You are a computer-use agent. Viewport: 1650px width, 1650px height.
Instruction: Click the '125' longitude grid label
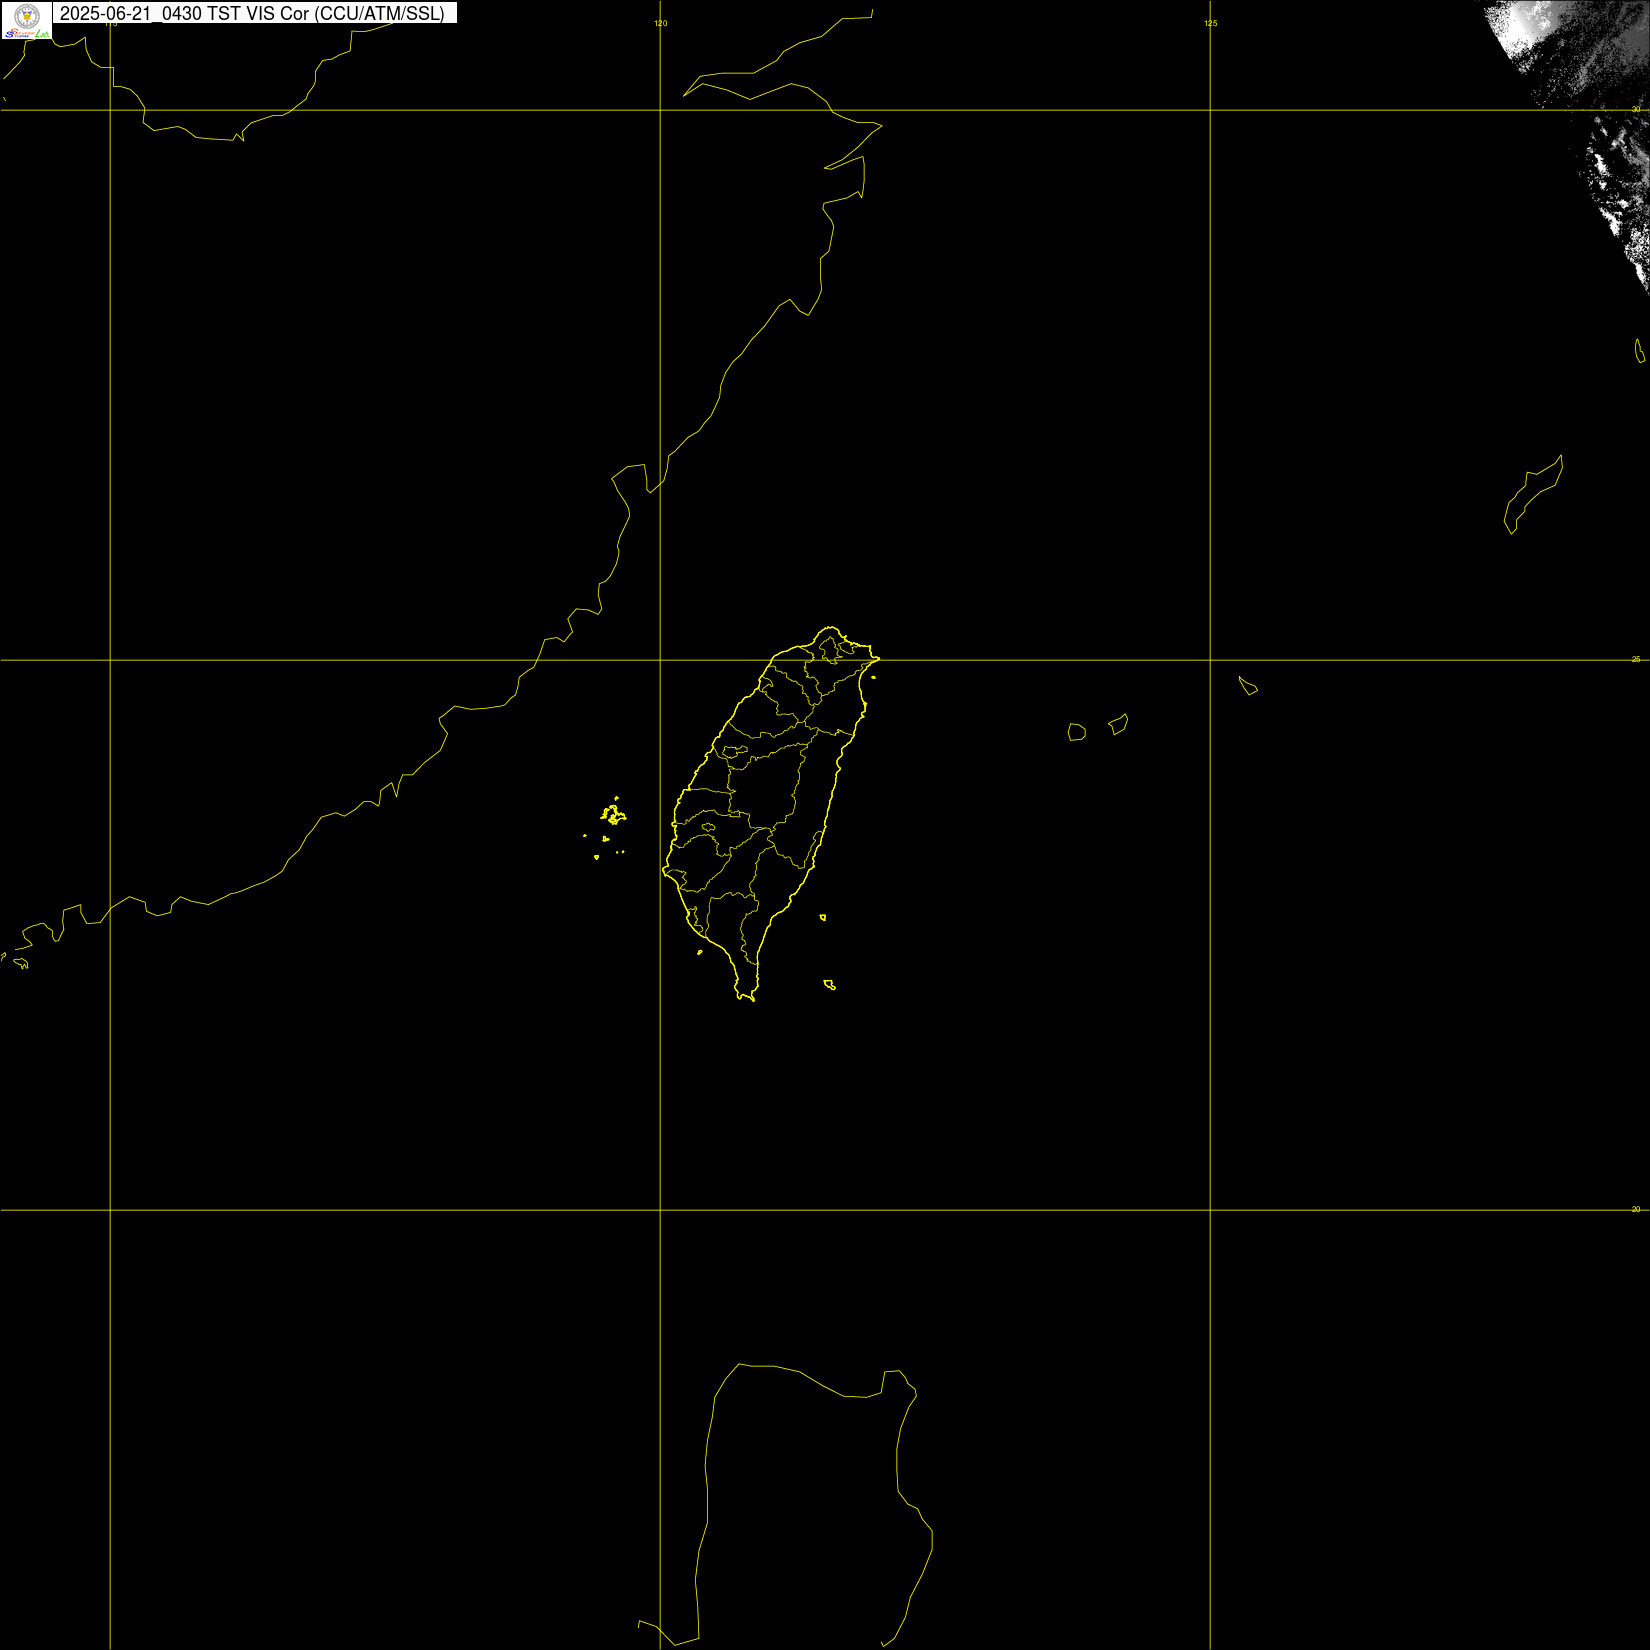pos(1211,23)
